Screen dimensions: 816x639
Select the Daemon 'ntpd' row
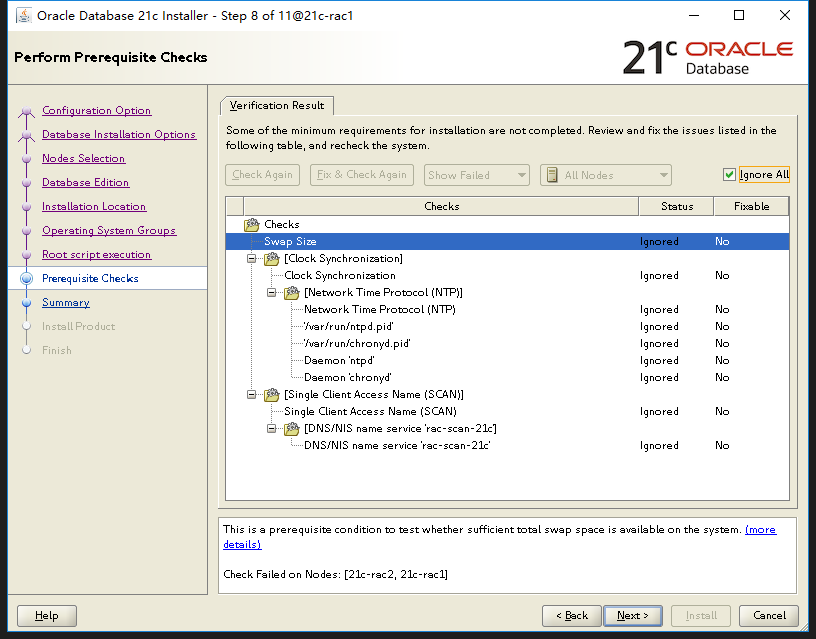[507, 361]
